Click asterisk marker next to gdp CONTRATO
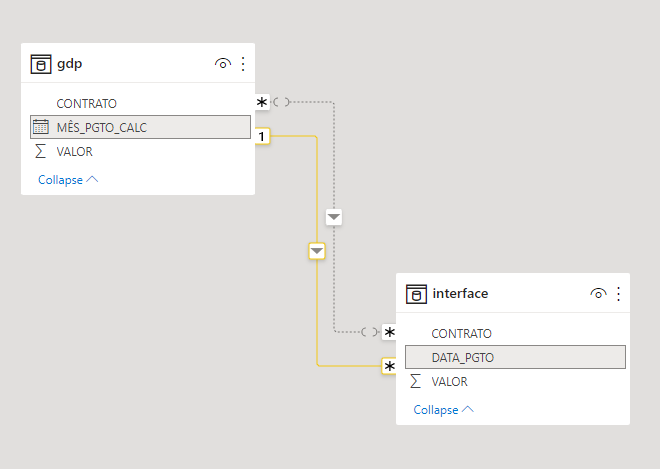 coord(262,102)
